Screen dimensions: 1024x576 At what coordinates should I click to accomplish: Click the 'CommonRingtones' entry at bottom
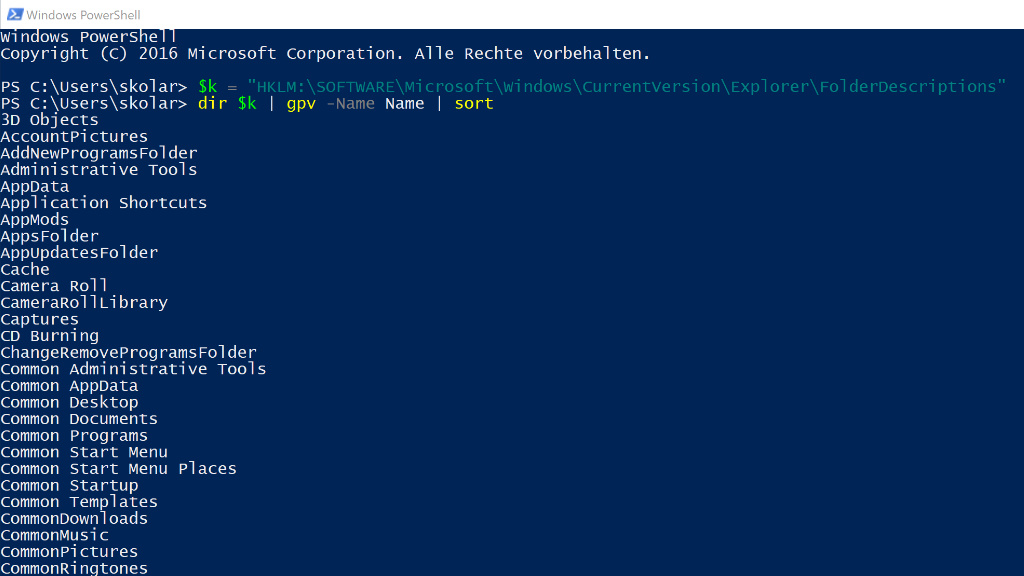(74, 568)
